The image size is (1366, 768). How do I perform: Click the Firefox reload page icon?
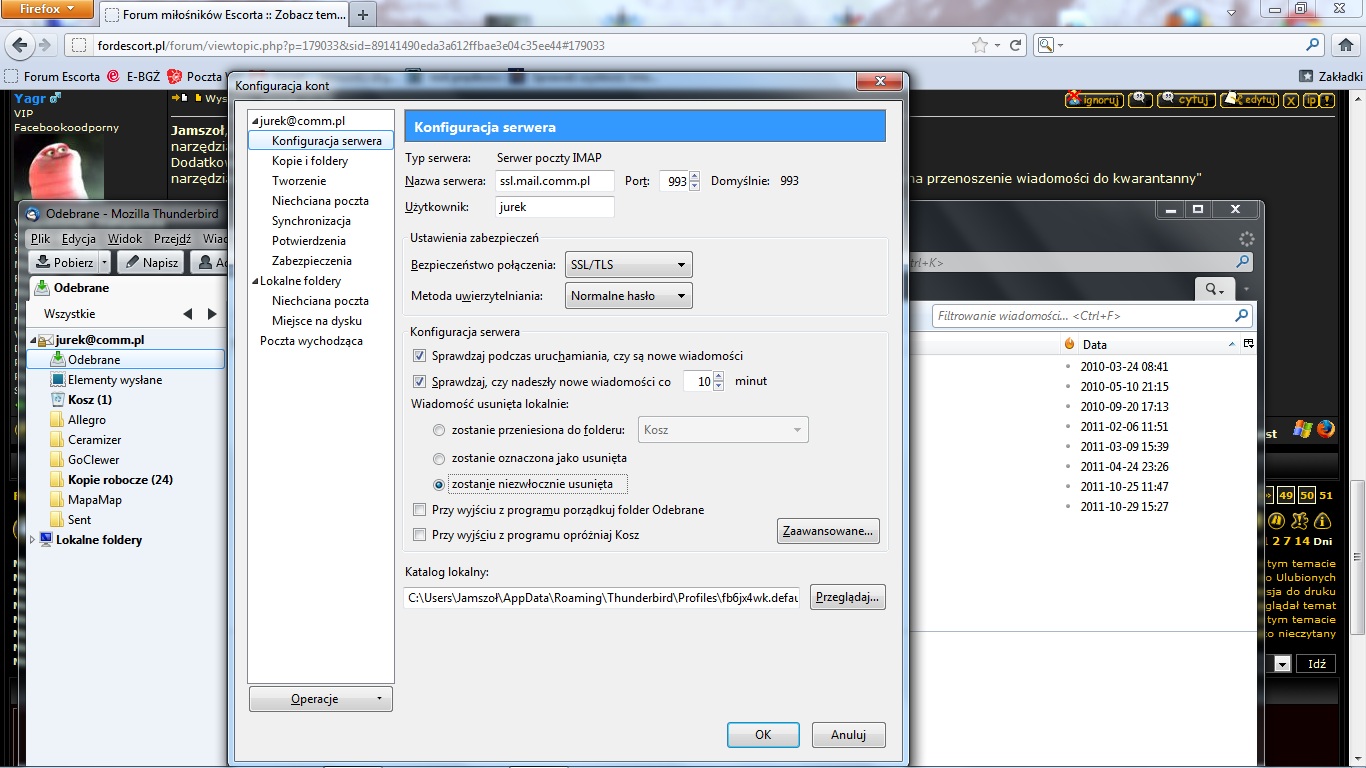(1015, 45)
